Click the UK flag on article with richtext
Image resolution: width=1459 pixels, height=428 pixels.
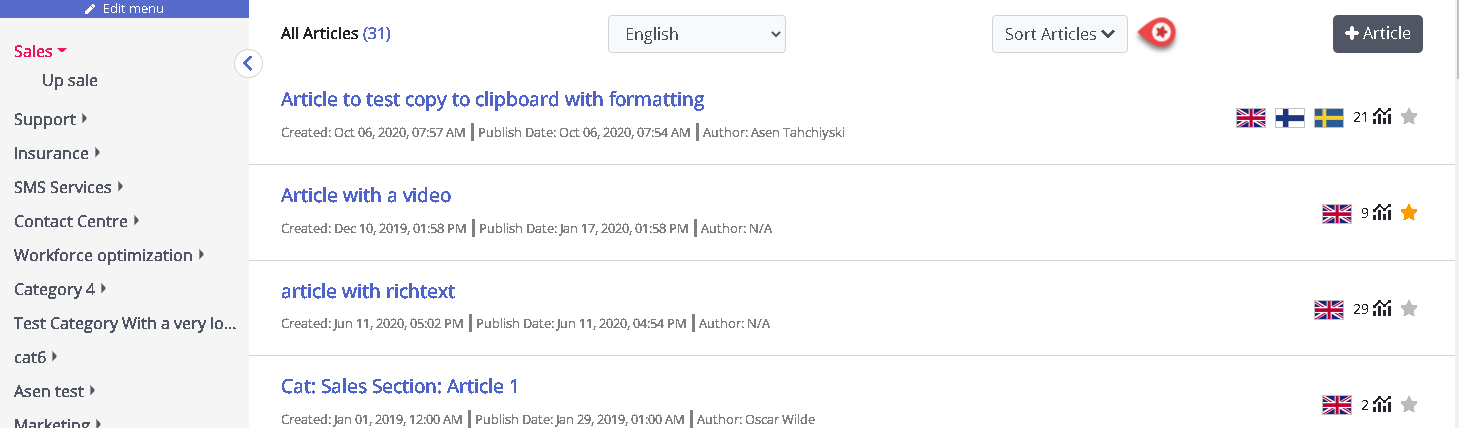(1328, 310)
